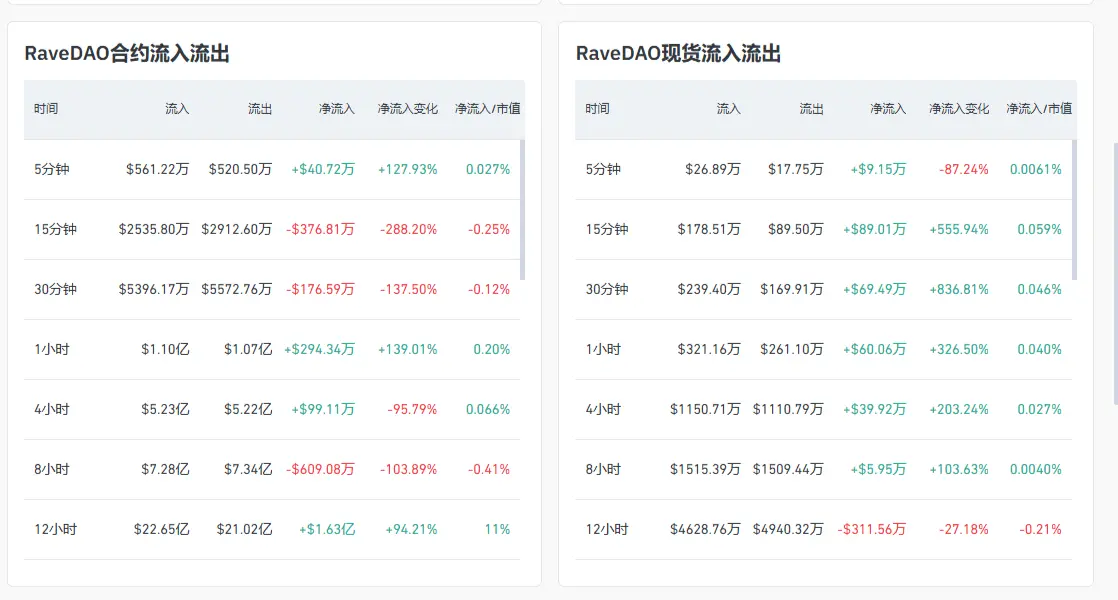The width and height of the screenshot is (1118, 600).
Task: Click market cap ratio 11%
Action: pos(497,529)
